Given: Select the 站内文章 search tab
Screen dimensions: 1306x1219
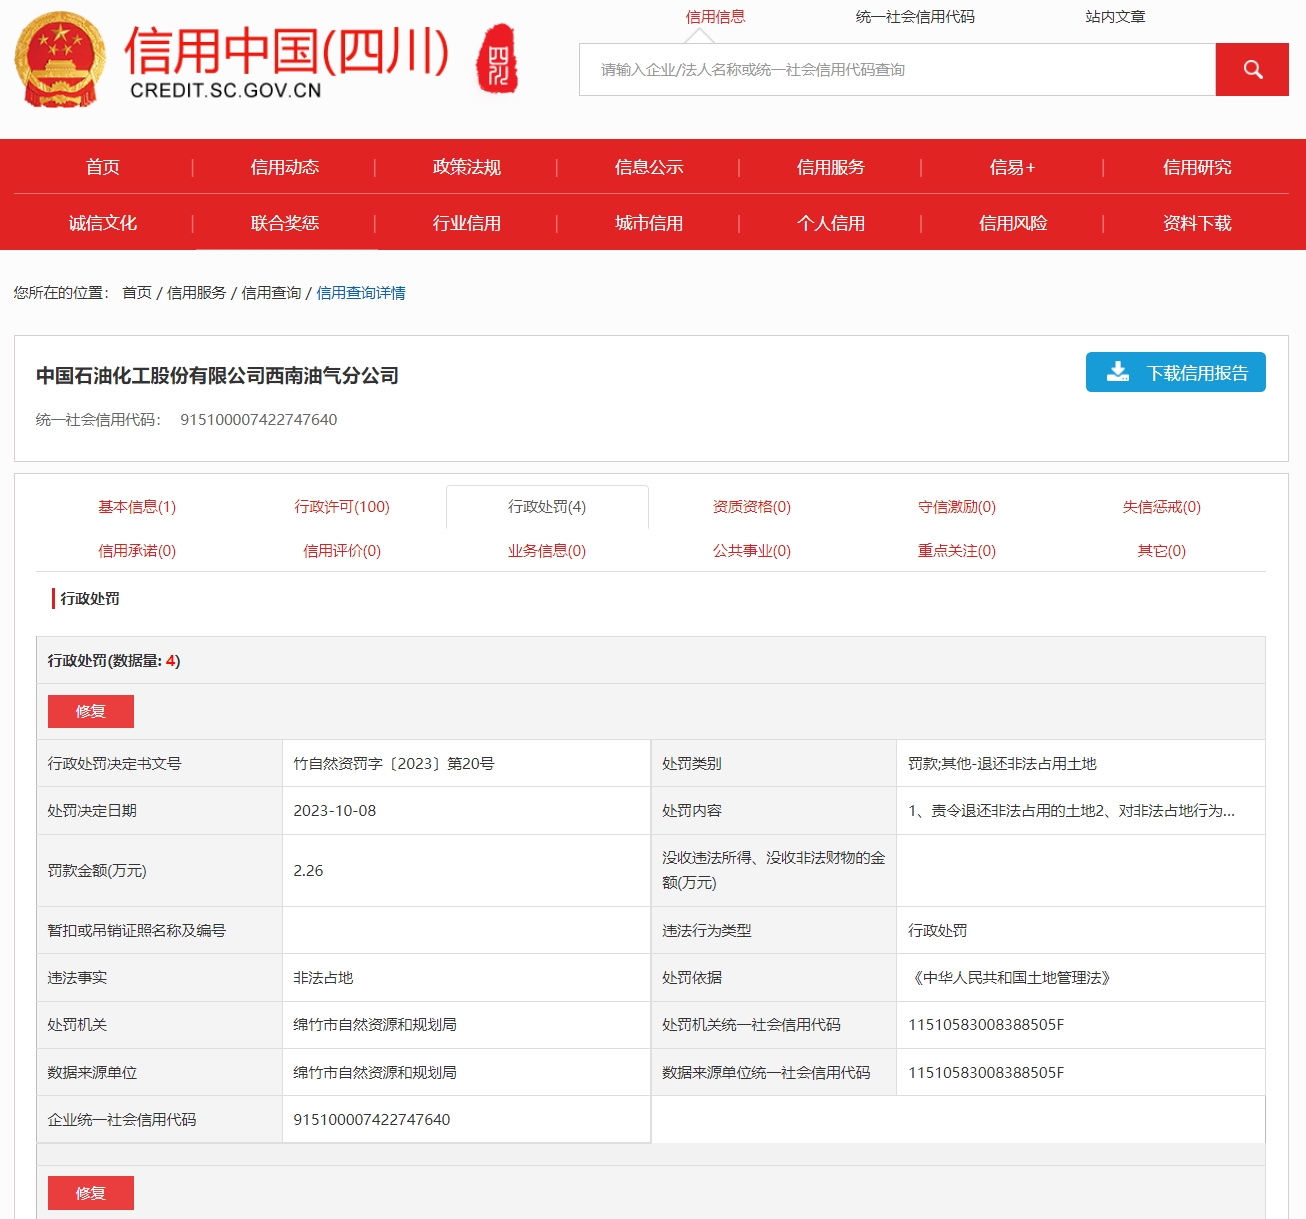Looking at the screenshot, I should [1115, 17].
